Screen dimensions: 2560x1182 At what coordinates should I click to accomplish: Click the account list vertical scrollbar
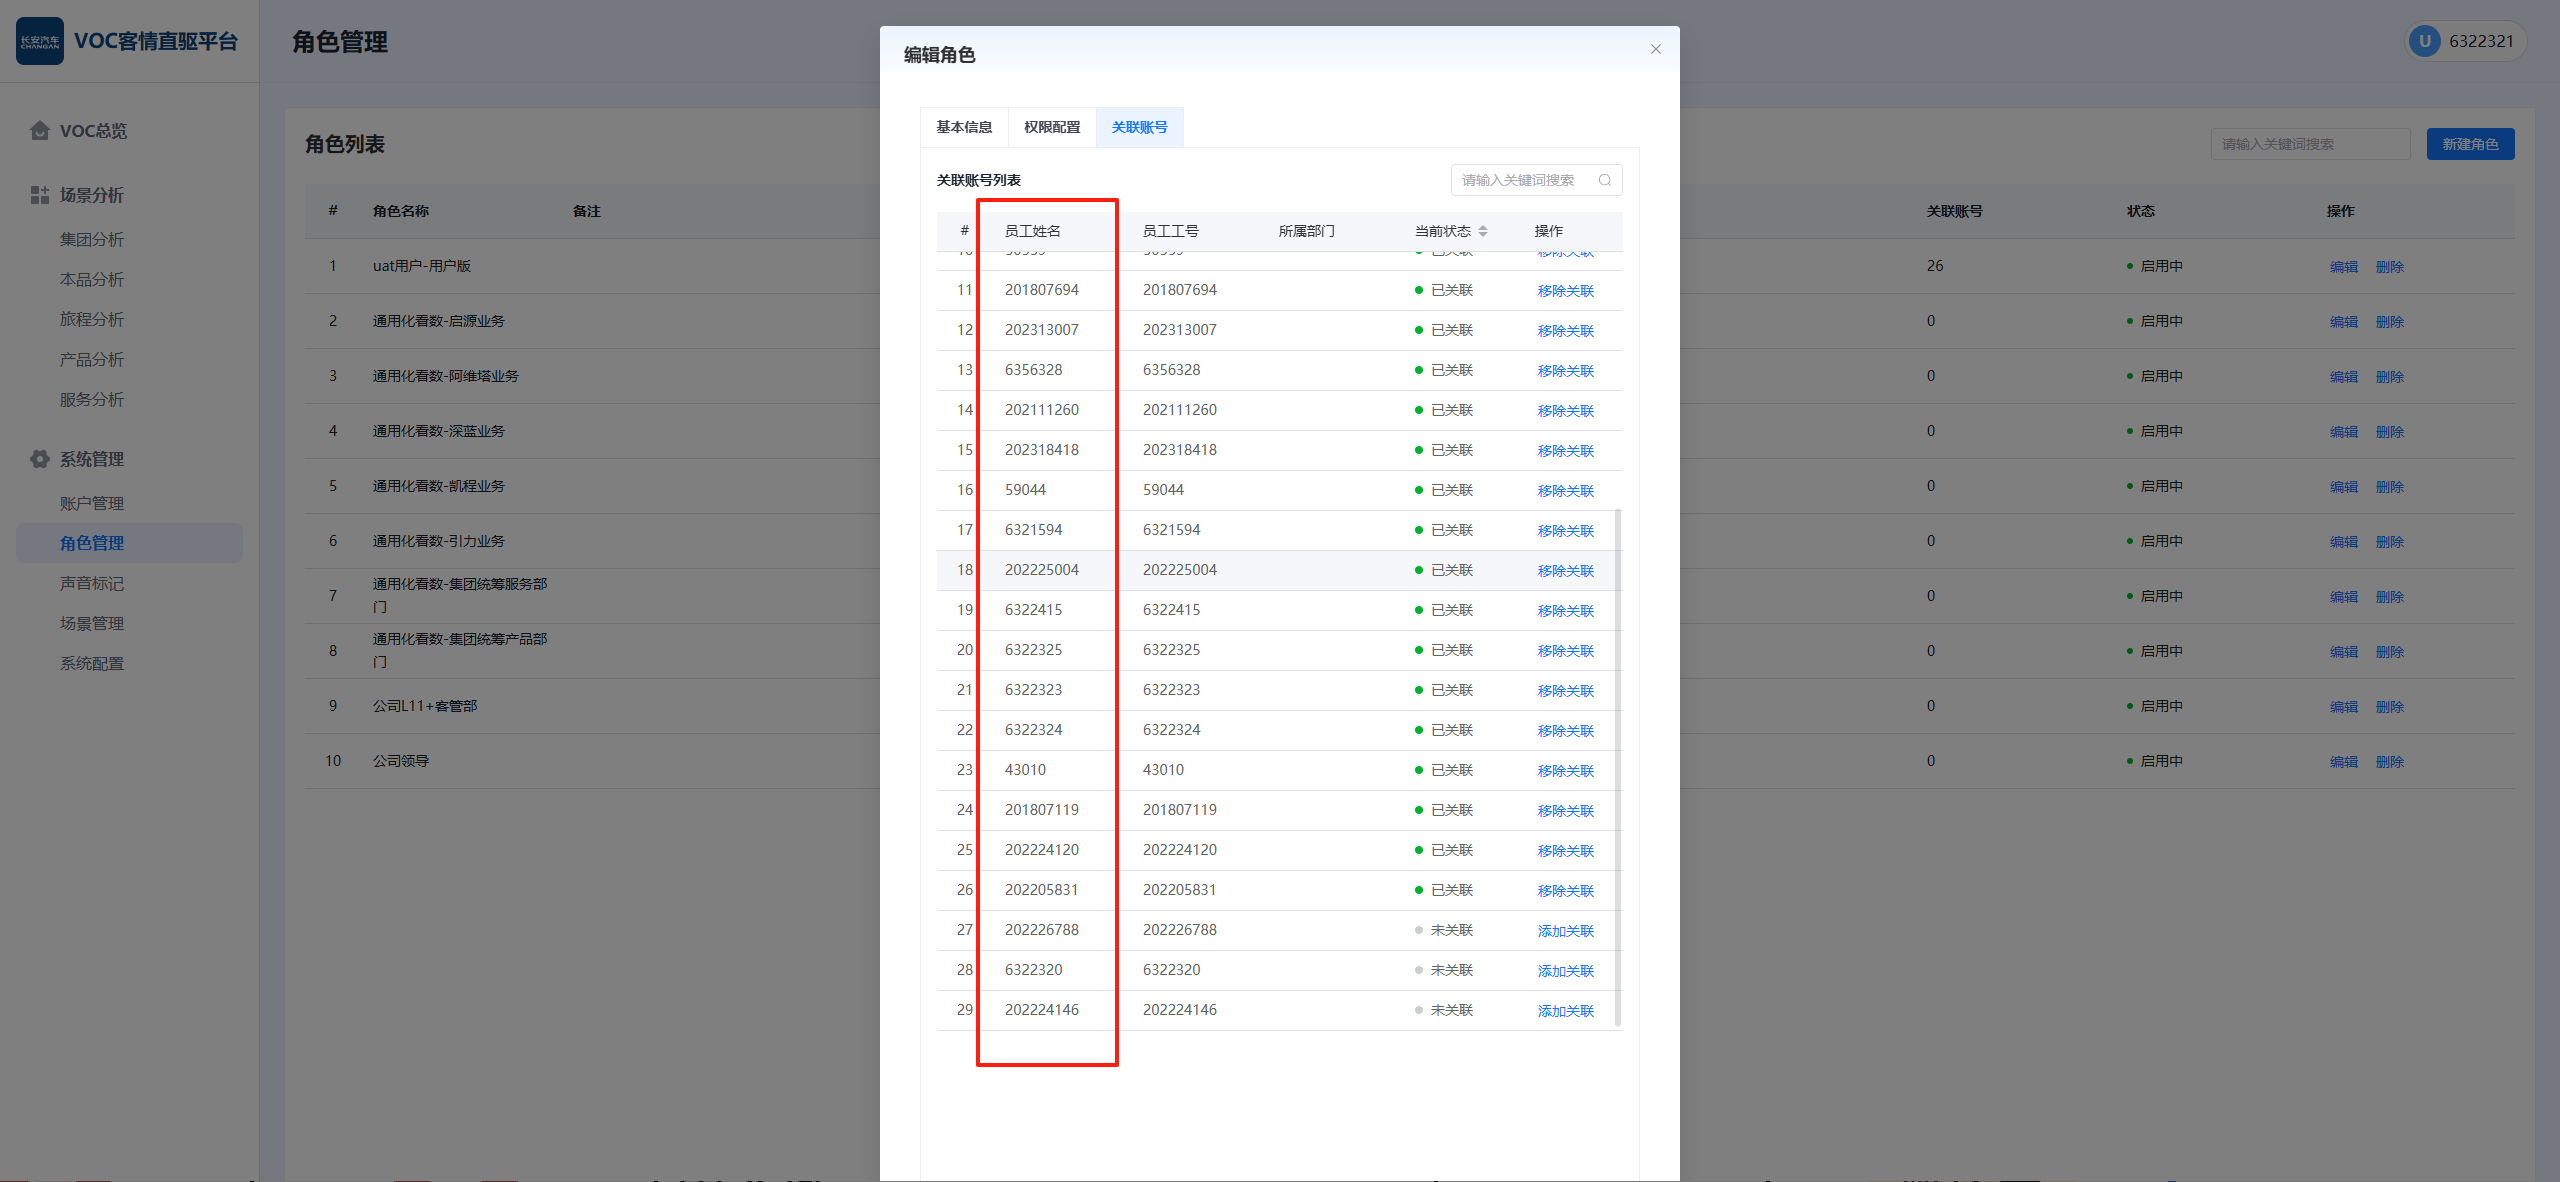1617,765
